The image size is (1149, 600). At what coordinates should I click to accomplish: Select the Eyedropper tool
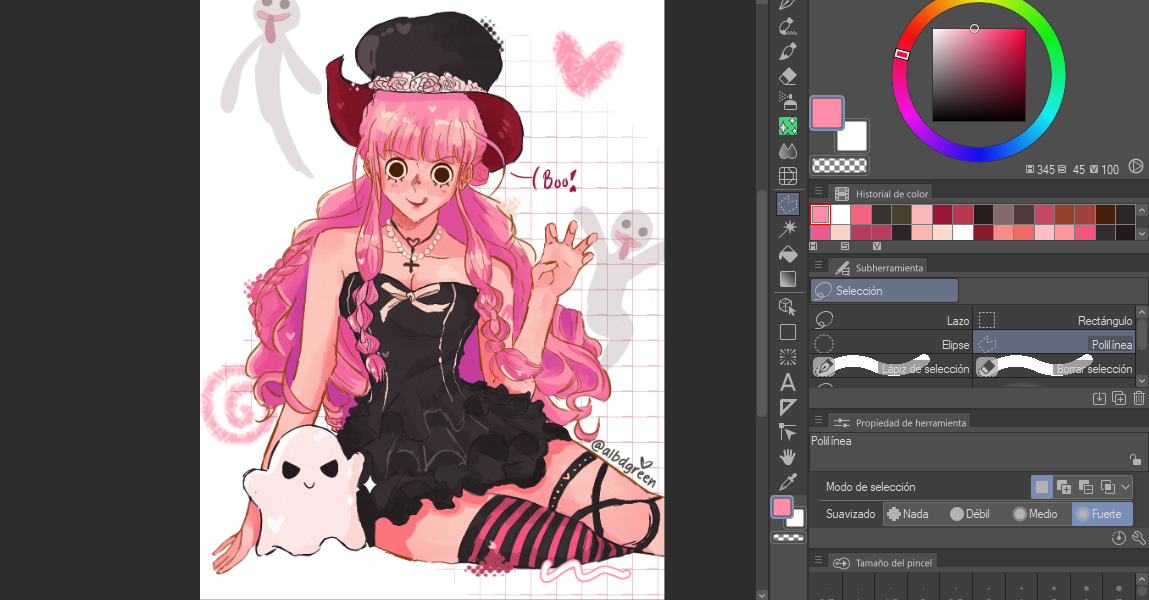click(788, 482)
